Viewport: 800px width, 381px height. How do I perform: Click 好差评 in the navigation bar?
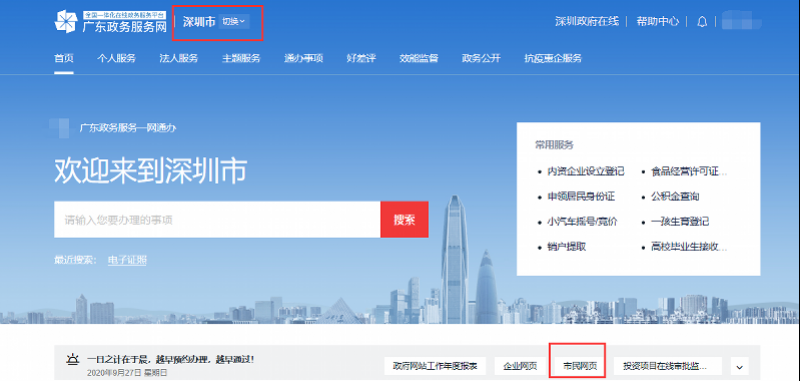point(361,58)
